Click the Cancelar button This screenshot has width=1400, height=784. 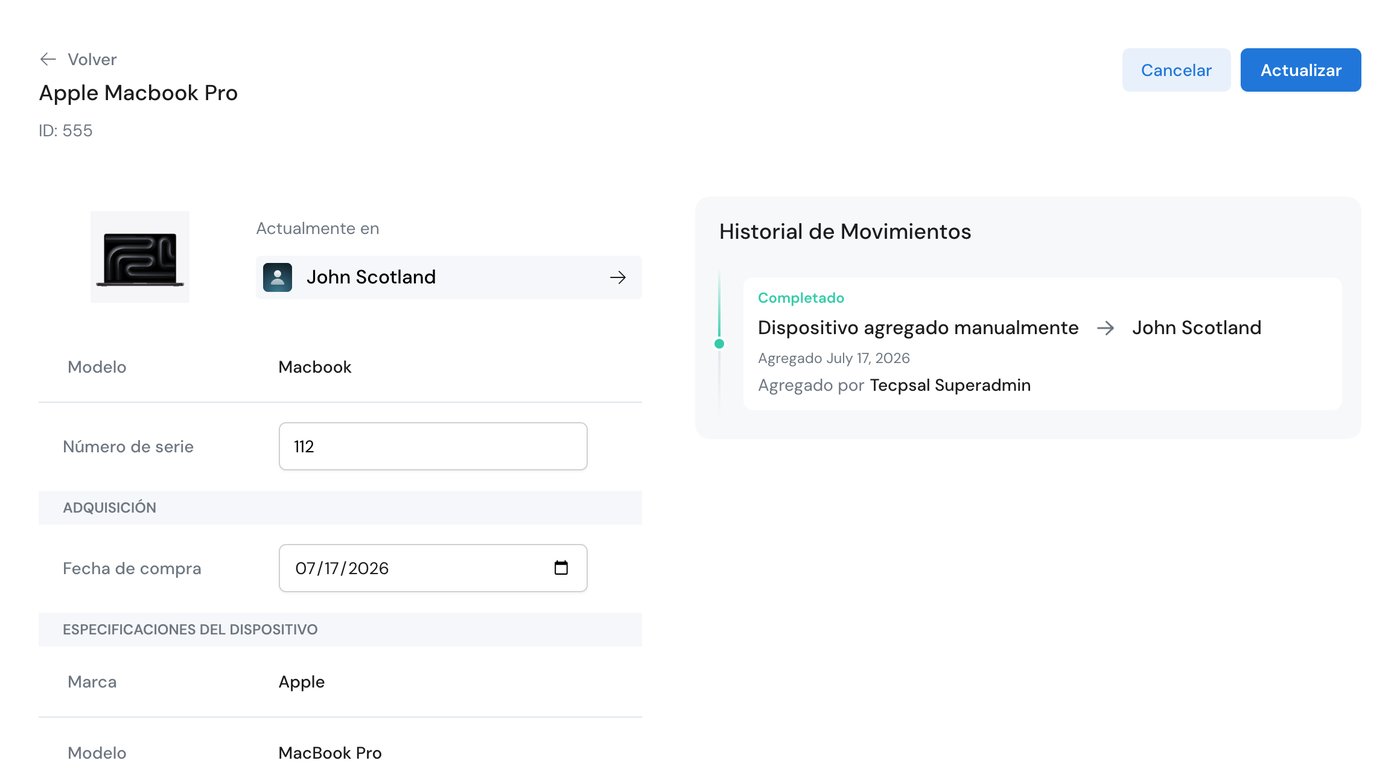click(x=1176, y=70)
